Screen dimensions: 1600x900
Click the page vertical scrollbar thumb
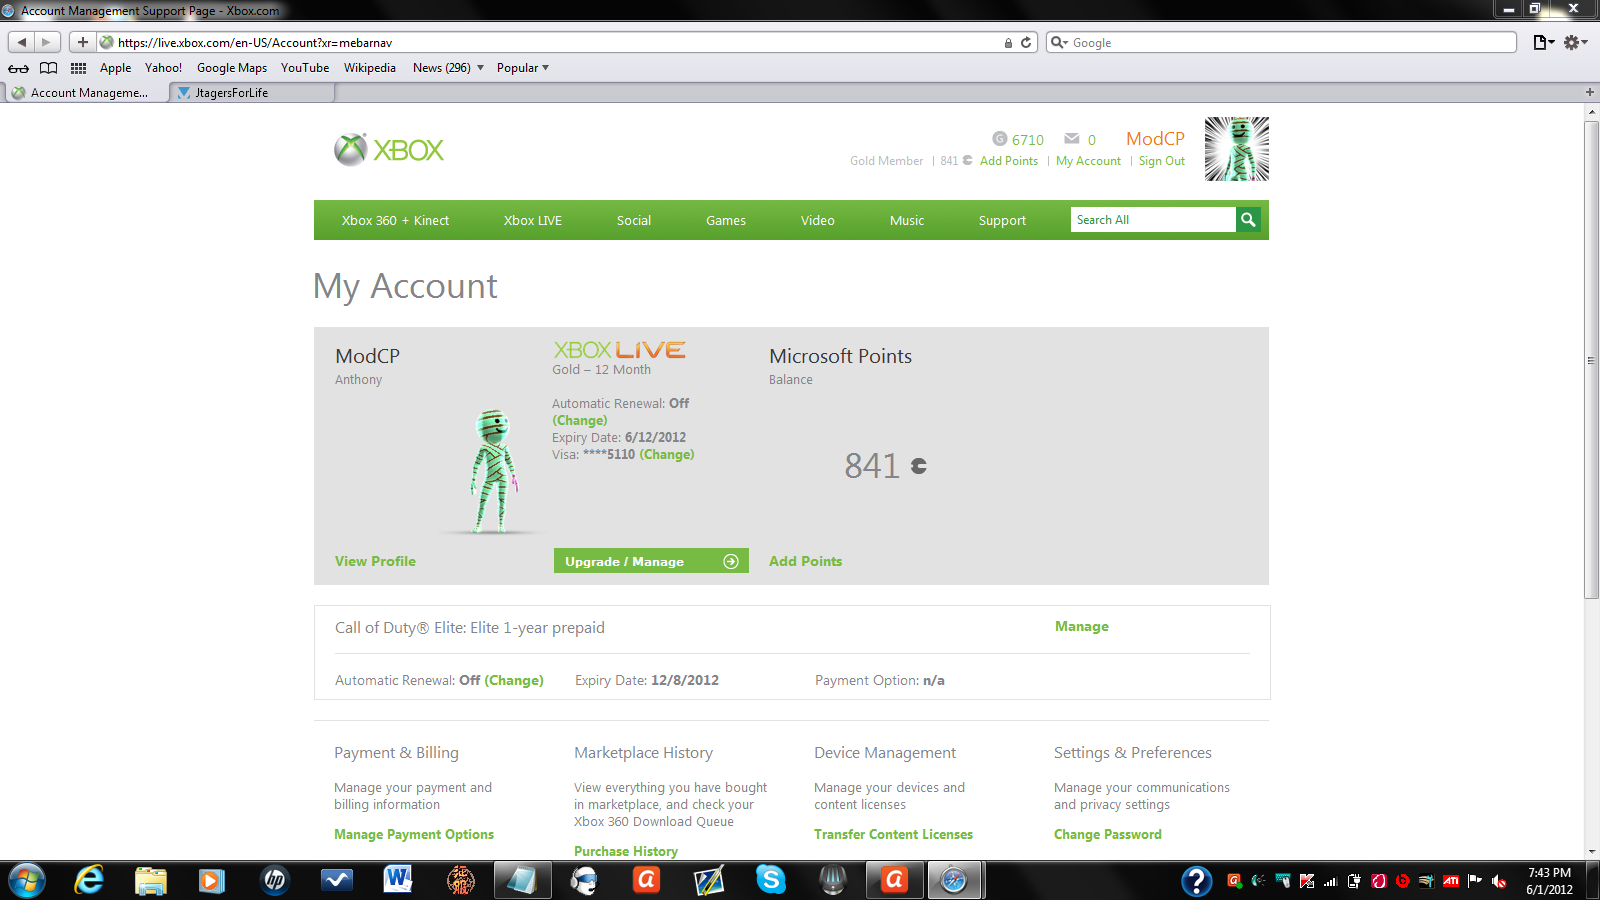[1591, 360]
